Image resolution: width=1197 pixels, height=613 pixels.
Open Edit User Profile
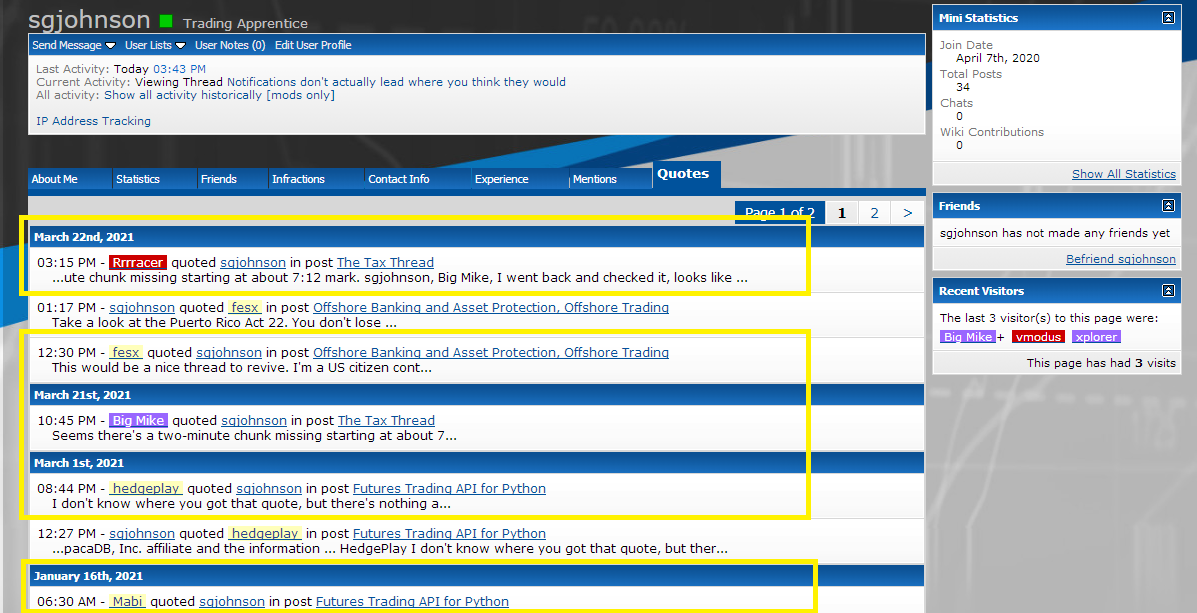click(x=313, y=45)
